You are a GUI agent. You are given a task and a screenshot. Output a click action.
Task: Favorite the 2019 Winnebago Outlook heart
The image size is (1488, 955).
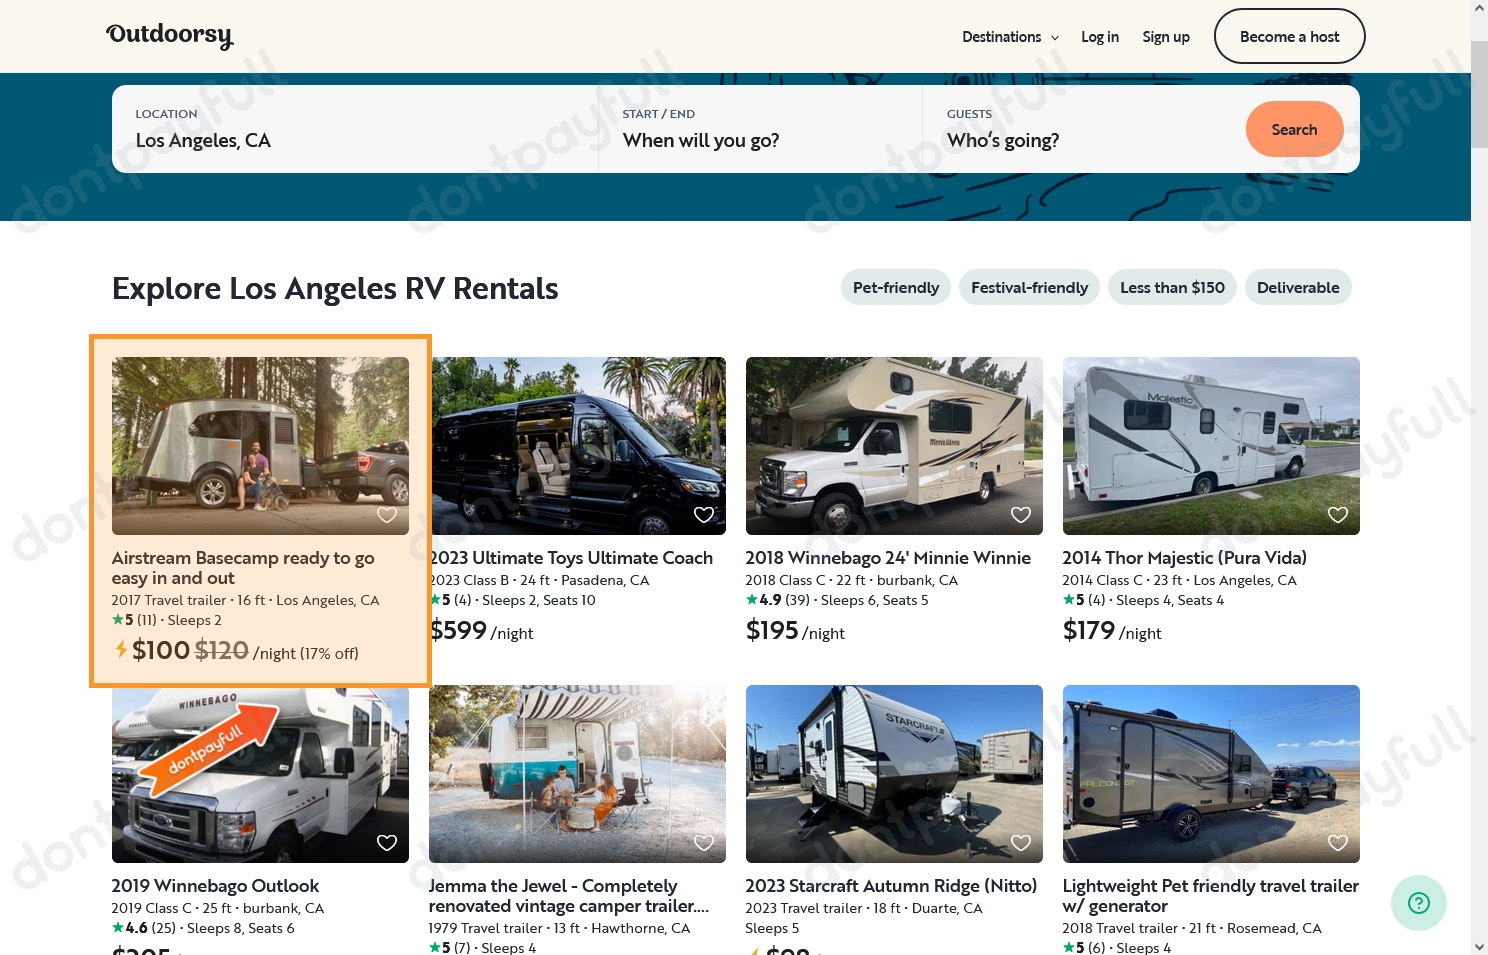[387, 843]
